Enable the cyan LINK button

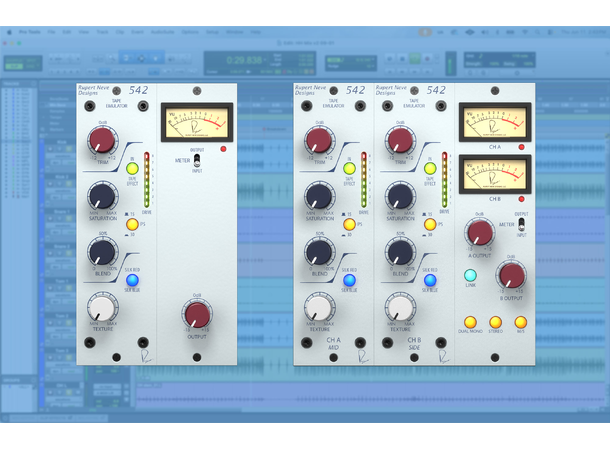pyautogui.click(x=470, y=275)
